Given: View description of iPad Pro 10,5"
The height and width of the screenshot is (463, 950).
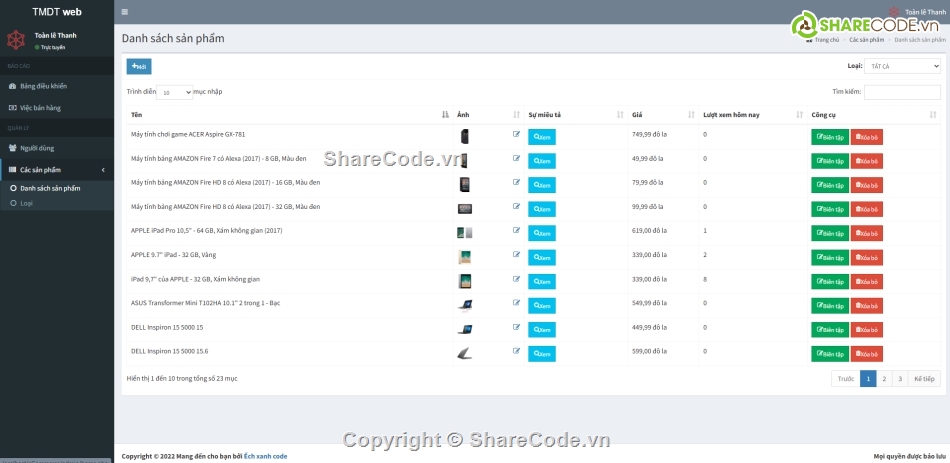Looking at the screenshot, I should pyautogui.click(x=542, y=233).
